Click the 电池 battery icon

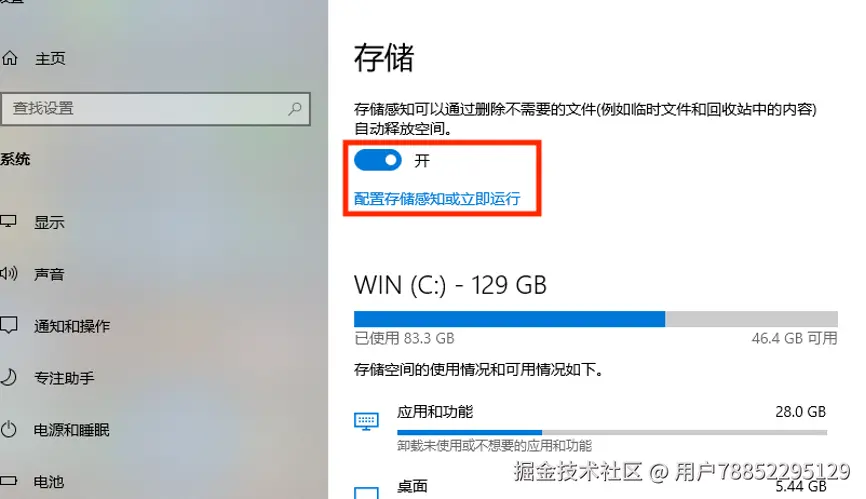click(8, 481)
